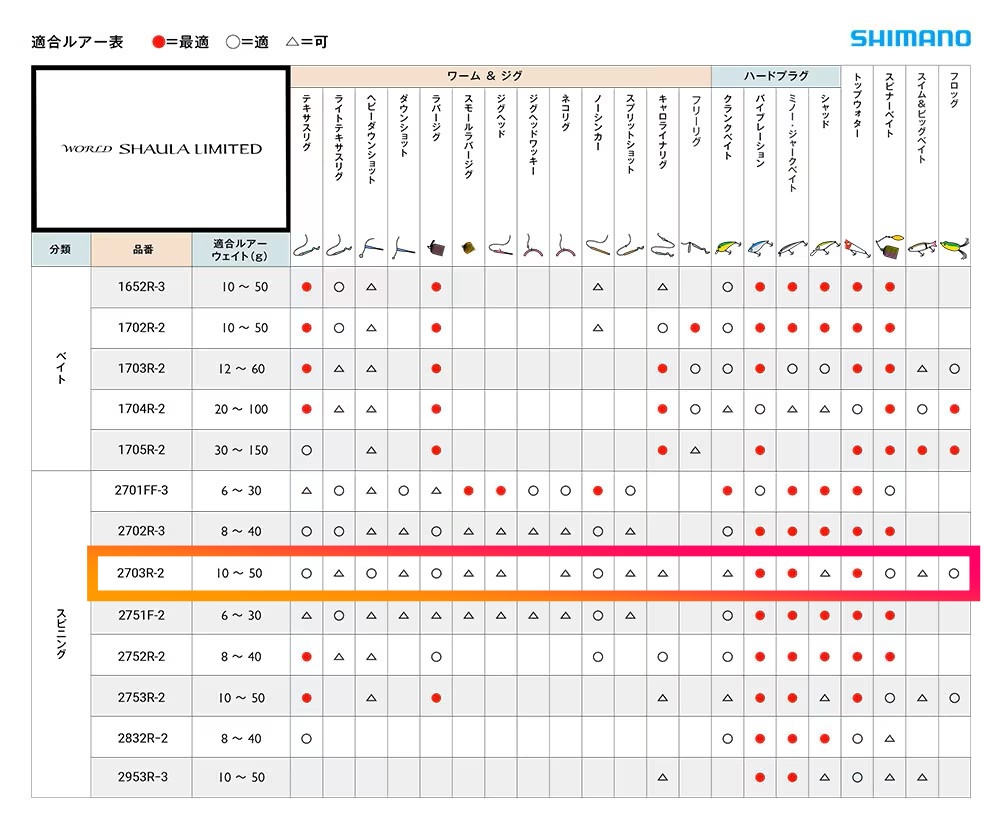
Task: Select the ハードプラグ group header
Action: (776, 76)
